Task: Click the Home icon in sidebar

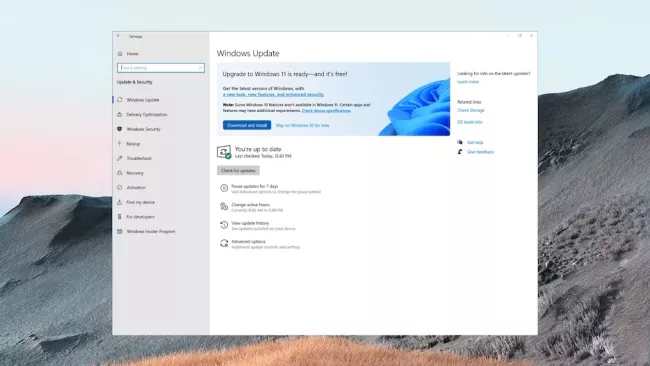Action: click(x=120, y=53)
